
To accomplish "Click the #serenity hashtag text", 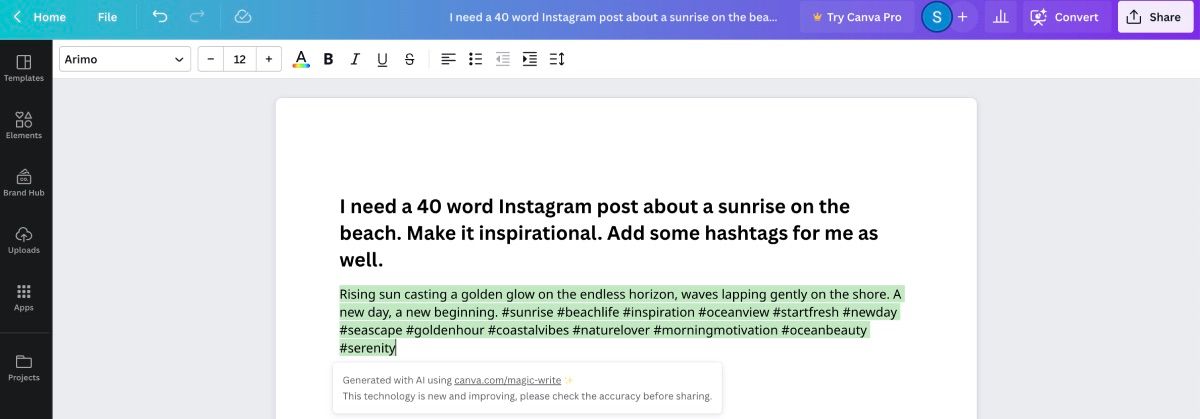I will (x=367, y=348).
